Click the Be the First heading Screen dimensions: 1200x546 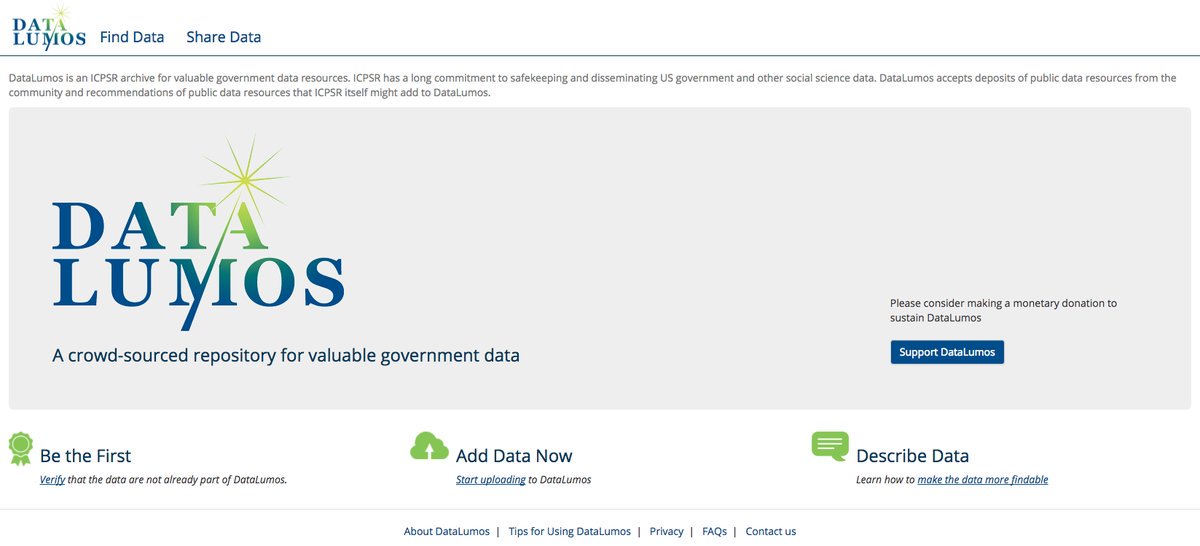click(86, 456)
